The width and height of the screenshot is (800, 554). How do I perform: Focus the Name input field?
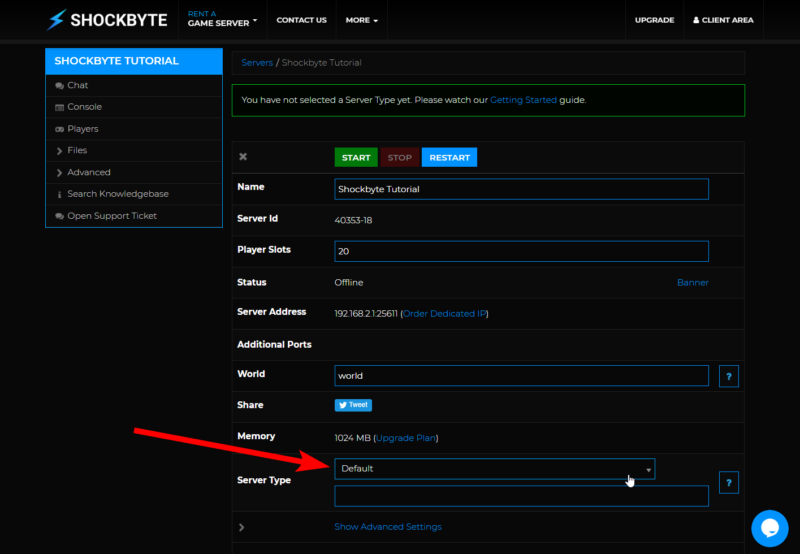click(521, 189)
